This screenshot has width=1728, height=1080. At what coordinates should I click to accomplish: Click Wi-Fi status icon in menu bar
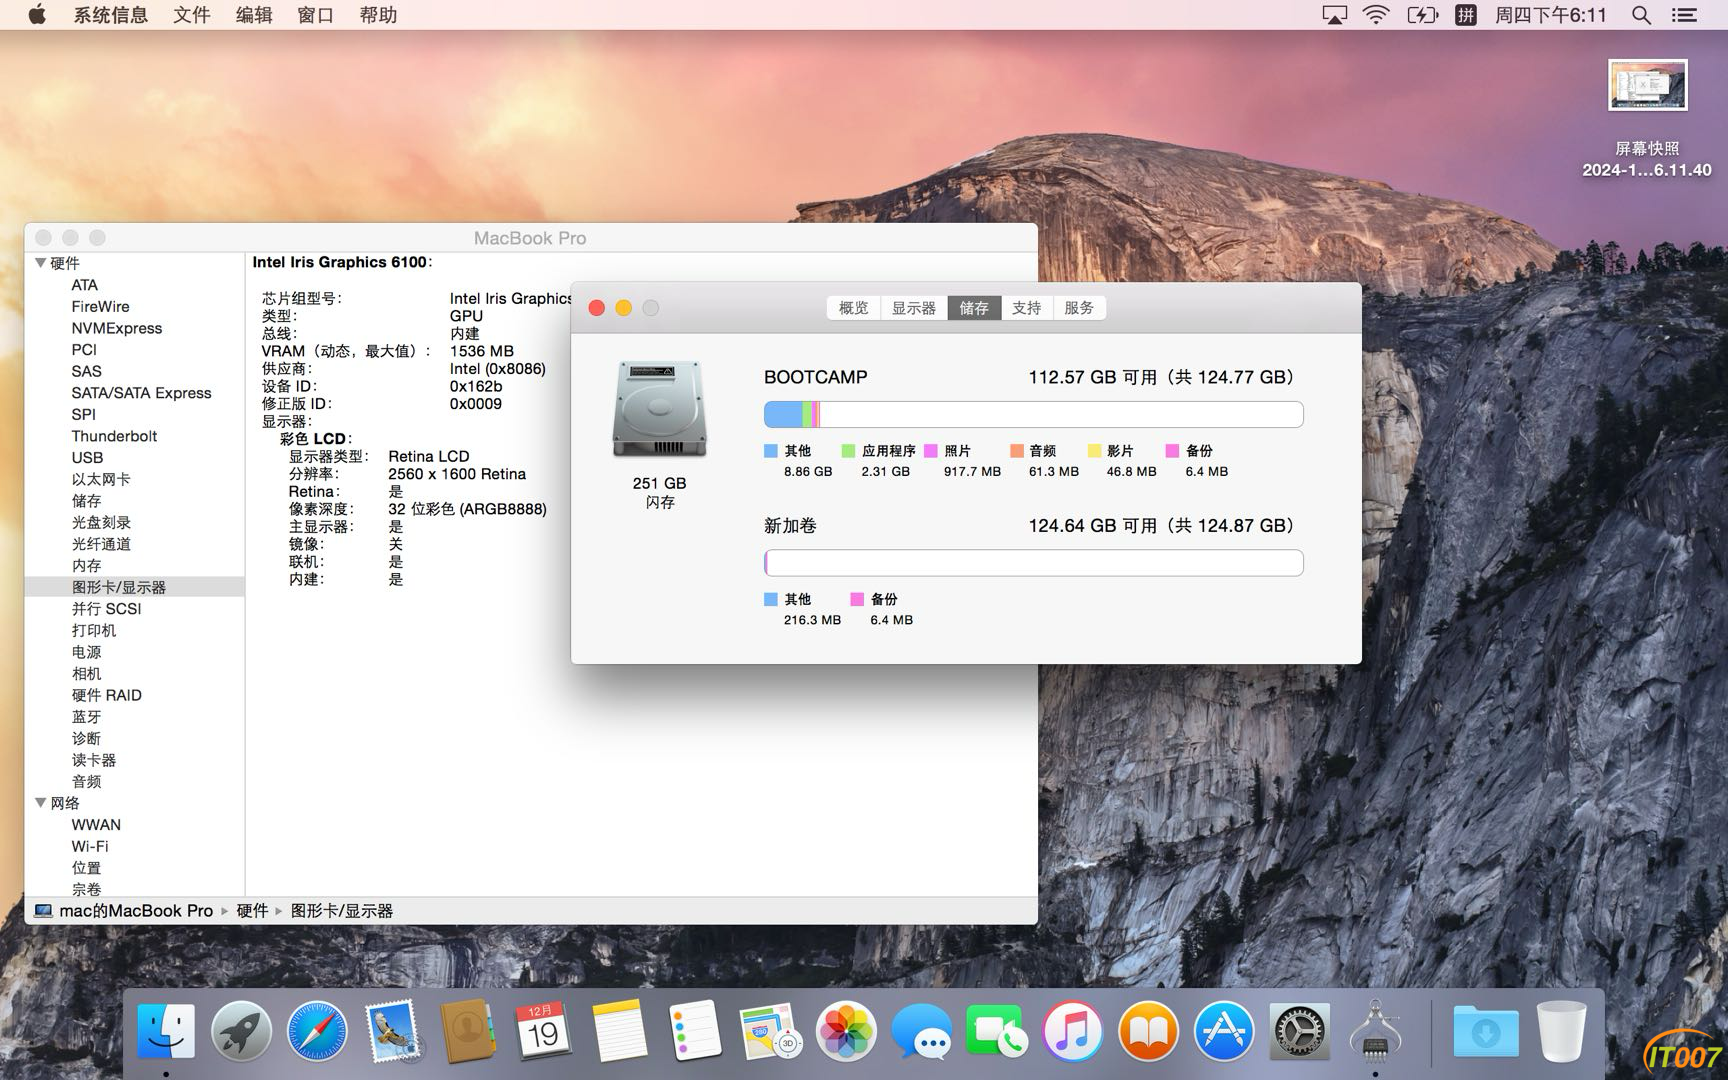(x=1377, y=15)
